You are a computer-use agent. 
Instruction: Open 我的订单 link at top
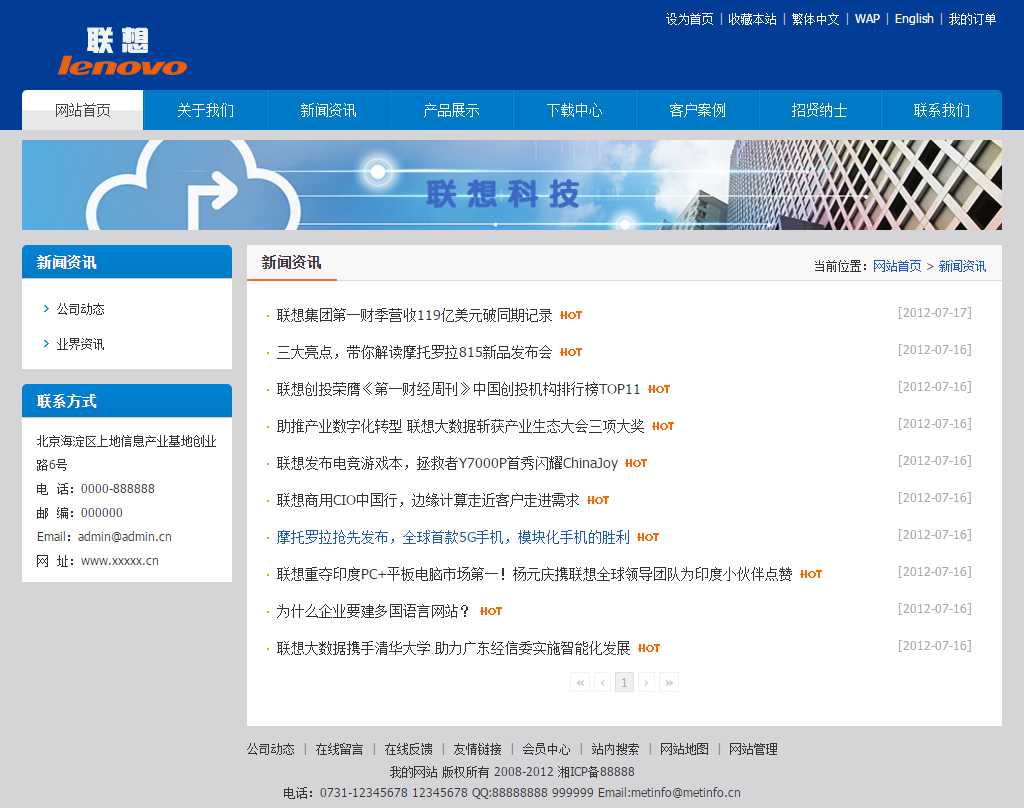(972, 19)
